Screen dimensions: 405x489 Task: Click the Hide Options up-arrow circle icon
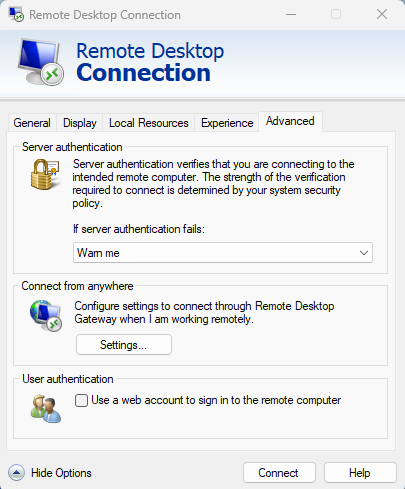click(16, 472)
